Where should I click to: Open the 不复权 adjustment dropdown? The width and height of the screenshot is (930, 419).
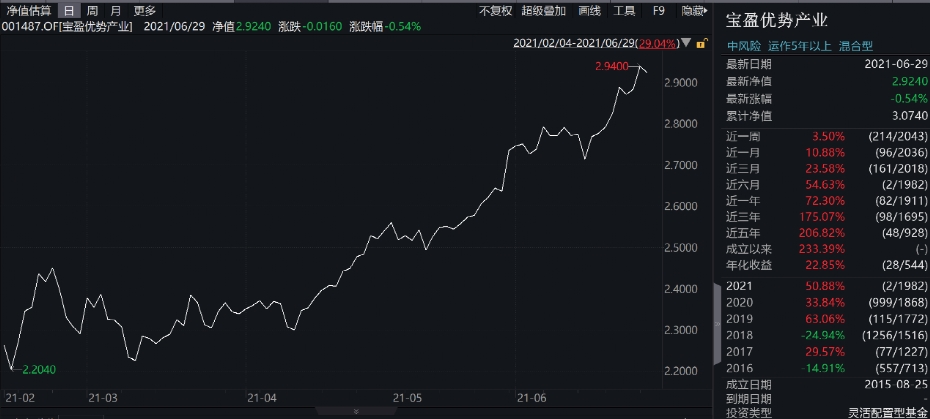coord(495,10)
